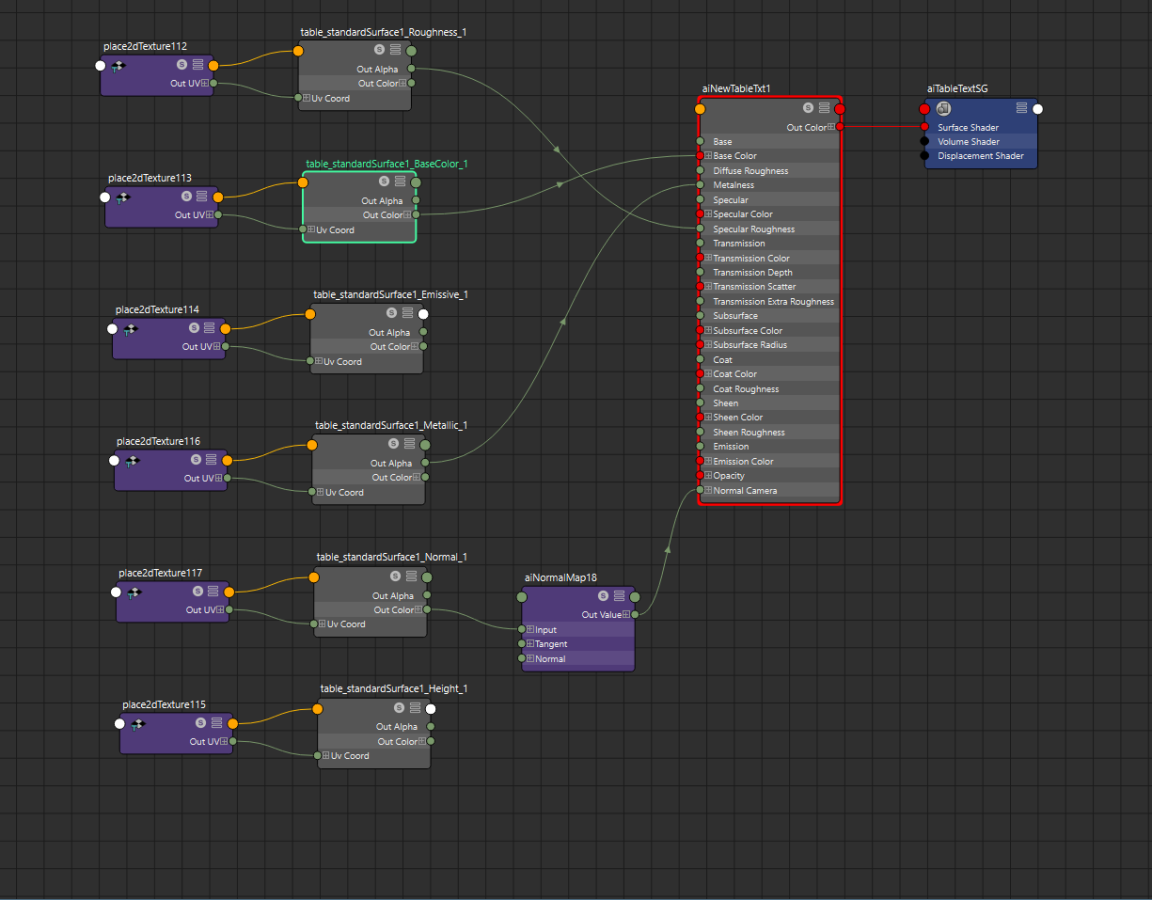Expand the Transmission Color attribute plus box
This screenshot has height=900, width=1152.
pos(708,258)
